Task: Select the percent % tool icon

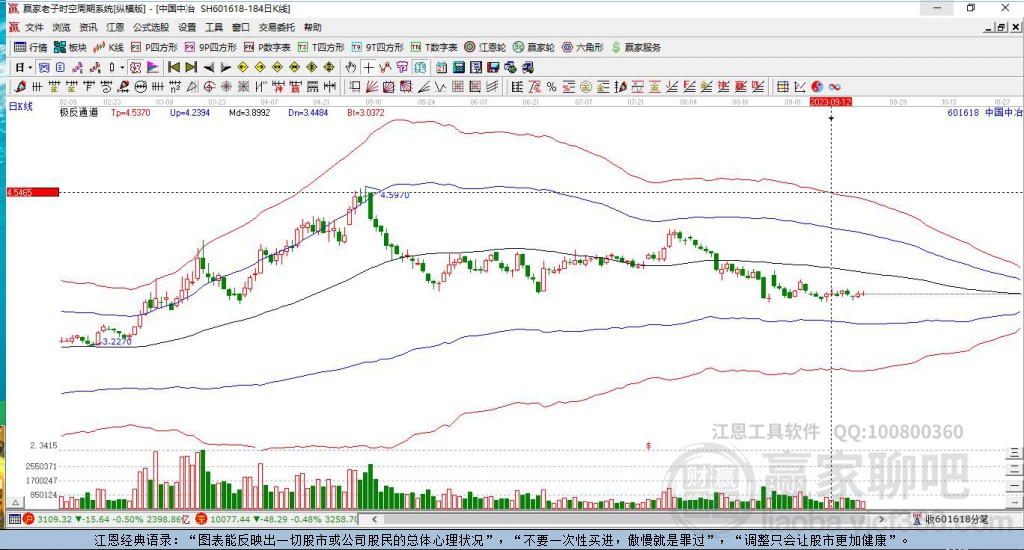Action: [x=551, y=87]
